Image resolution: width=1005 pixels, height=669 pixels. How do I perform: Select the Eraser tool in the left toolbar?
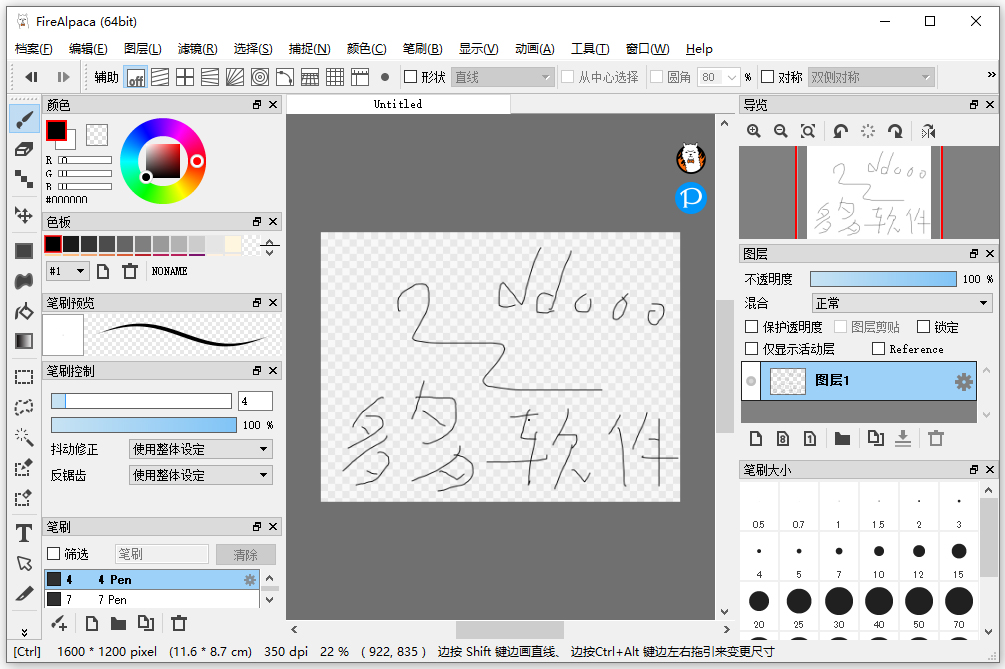coord(23,149)
